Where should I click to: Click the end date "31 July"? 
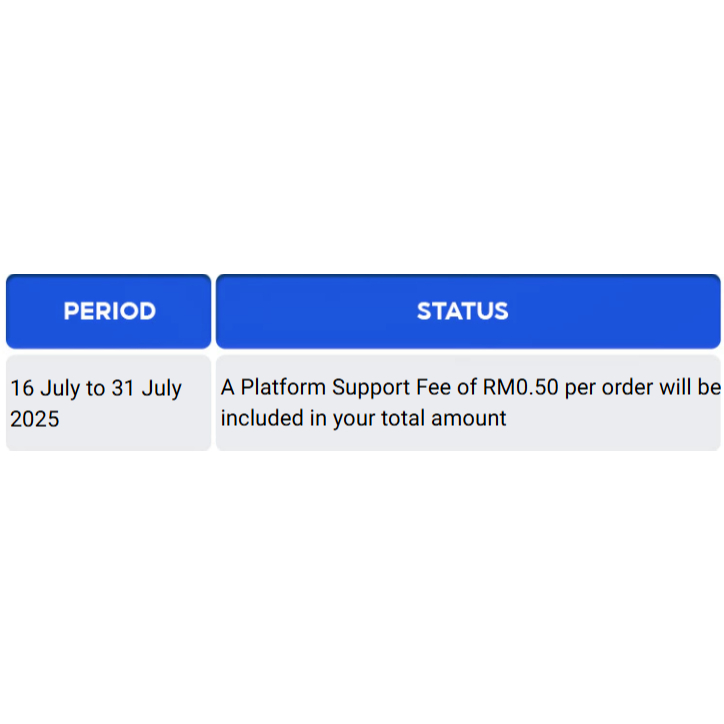(x=146, y=388)
